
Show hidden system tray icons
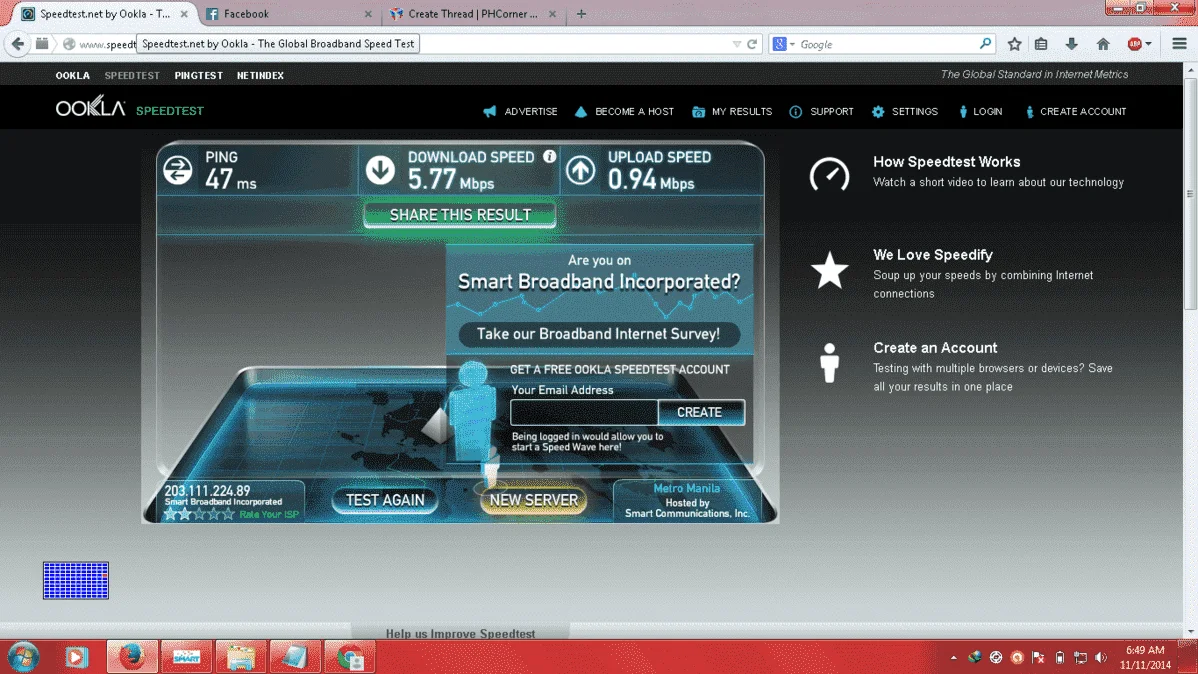pyautogui.click(x=954, y=657)
